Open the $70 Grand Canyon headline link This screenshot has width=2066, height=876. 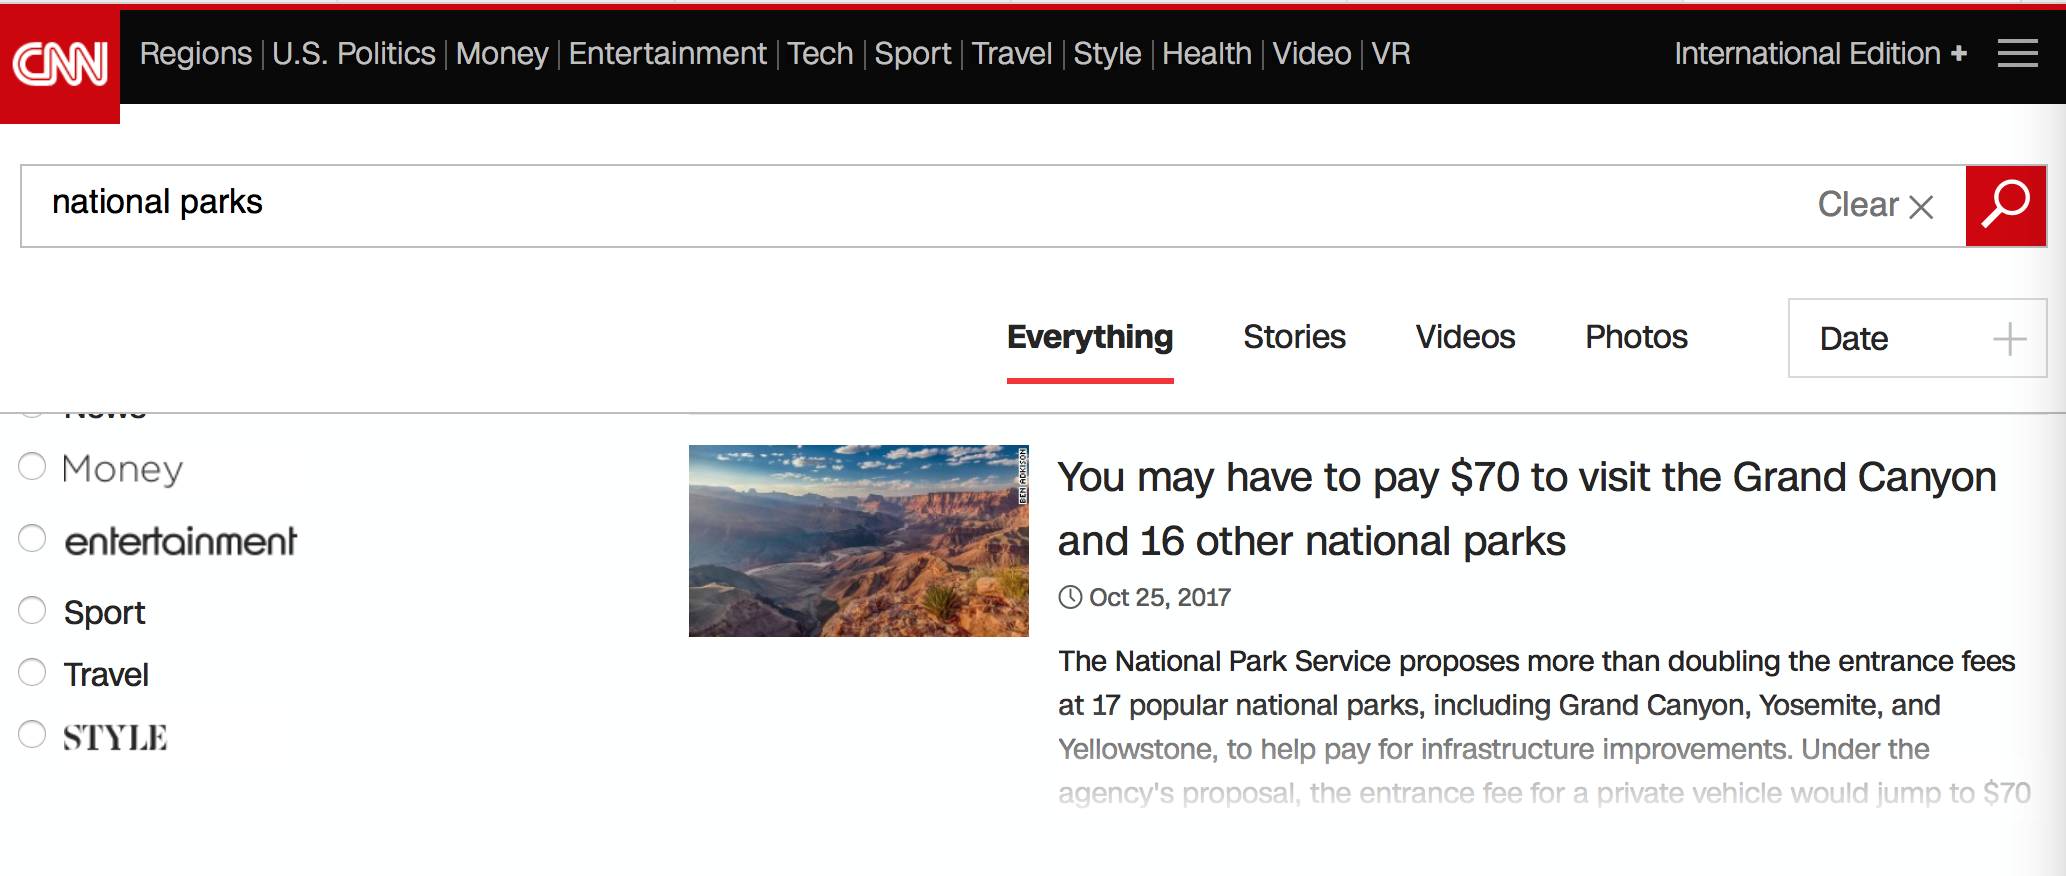coord(1527,509)
